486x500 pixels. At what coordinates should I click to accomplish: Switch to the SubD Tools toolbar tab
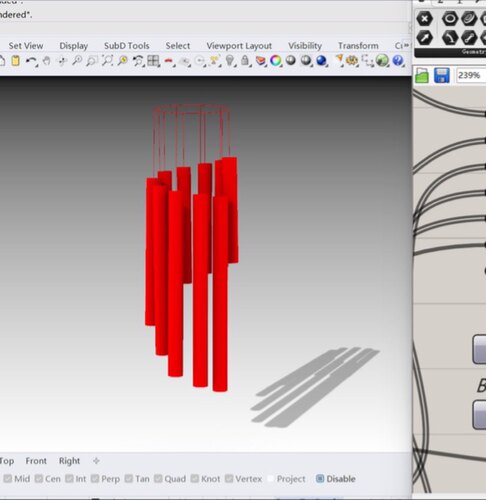(127, 46)
